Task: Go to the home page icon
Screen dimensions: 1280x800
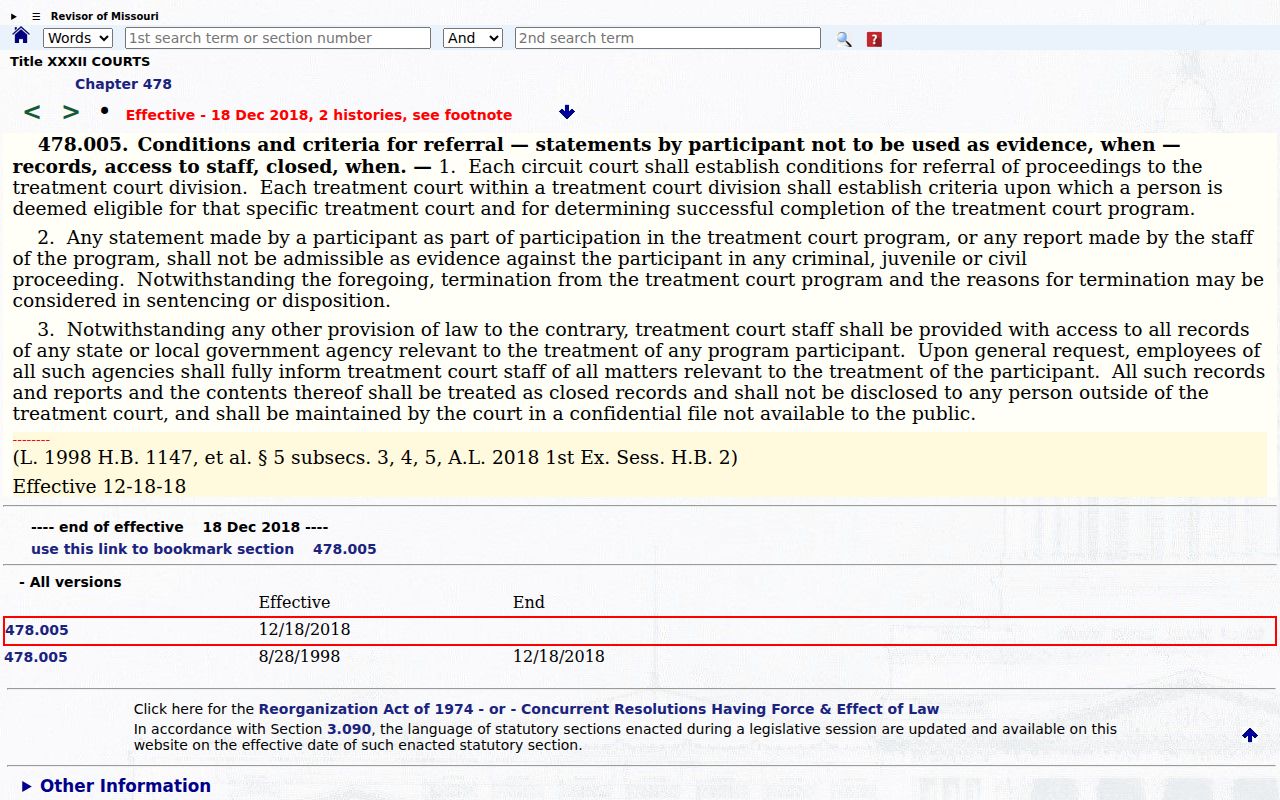Action: coord(21,36)
